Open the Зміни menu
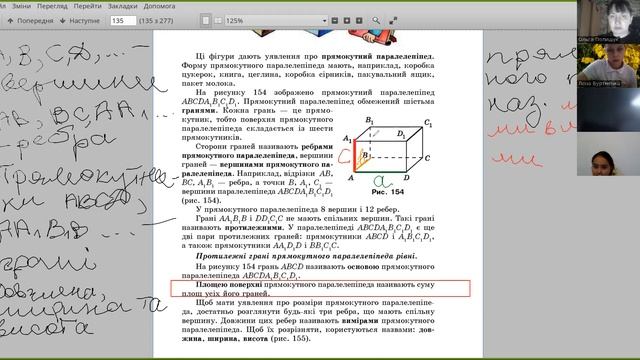This screenshot has width=640, height=360. (21, 6)
